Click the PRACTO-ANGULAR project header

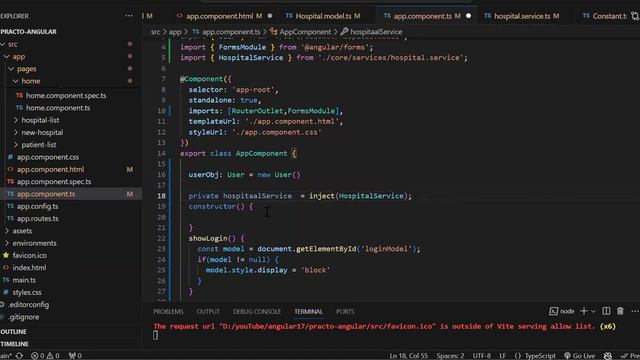[x=29, y=31]
